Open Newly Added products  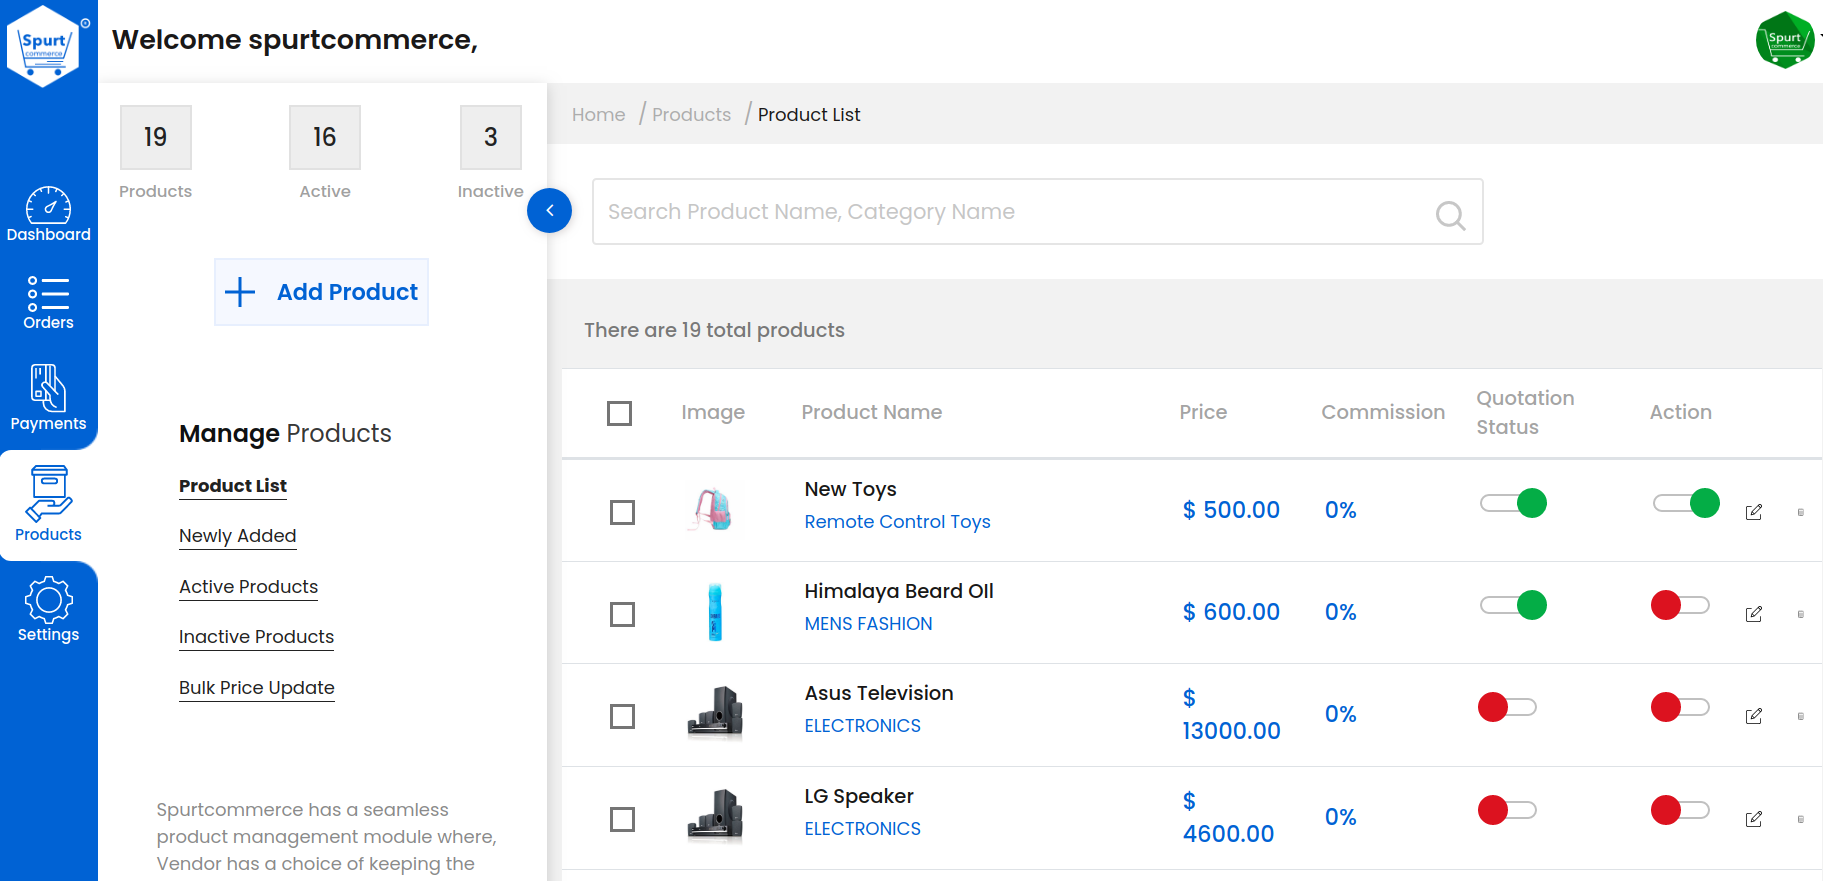coord(238,536)
